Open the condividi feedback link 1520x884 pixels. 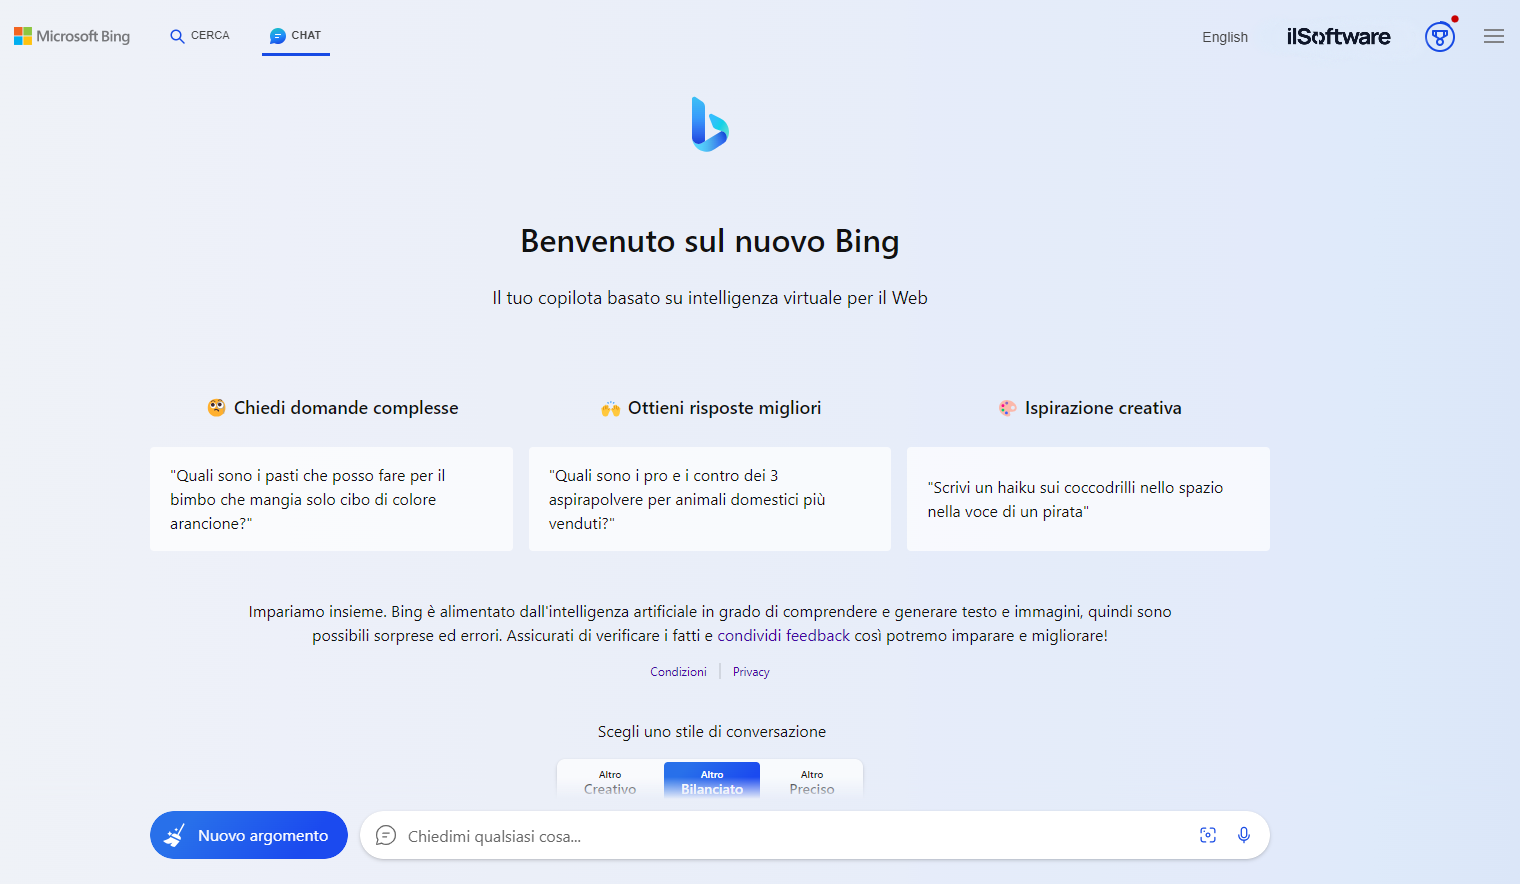click(784, 636)
